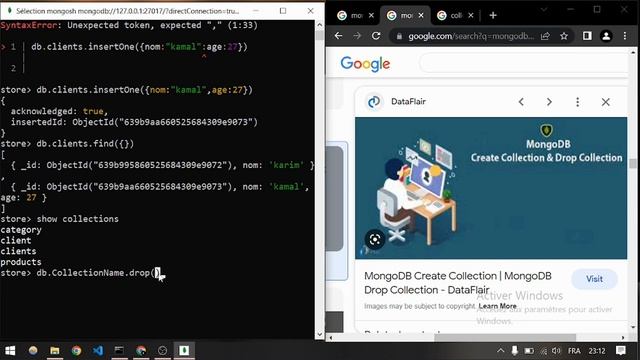Image resolution: width=640 pixels, height=360 pixels.
Task: Open the MongoDB Create Collection image
Action: [491, 188]
